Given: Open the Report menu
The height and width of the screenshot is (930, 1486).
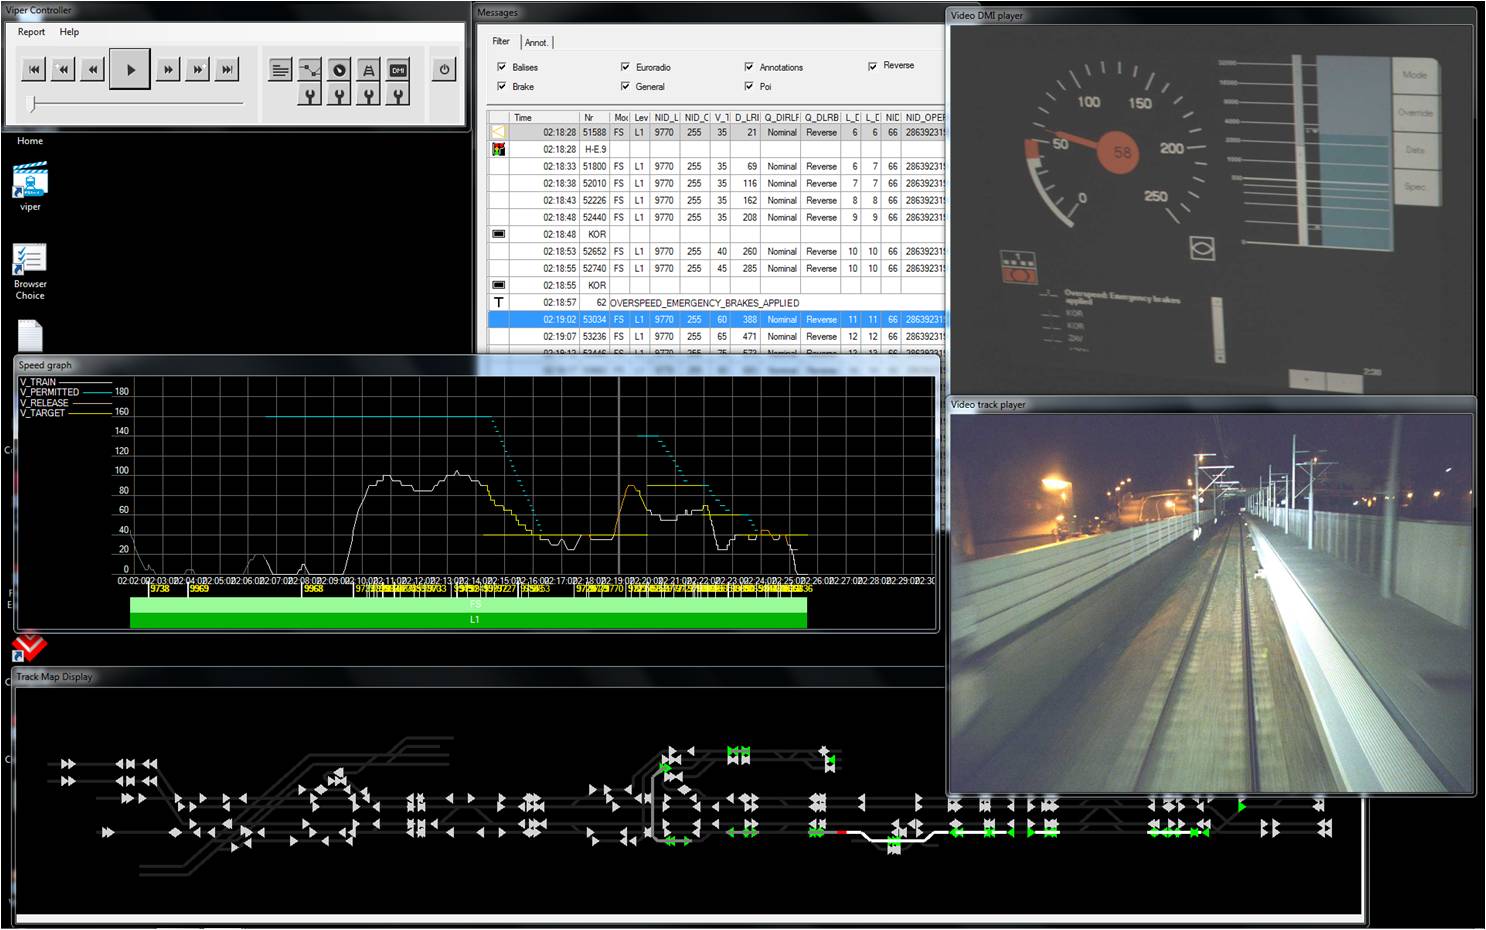Looking at the screenshot, I should 31,32.
